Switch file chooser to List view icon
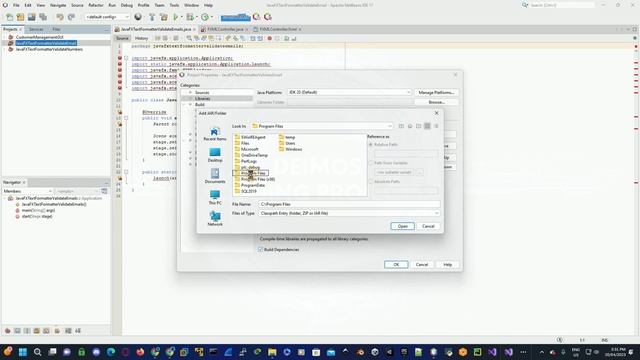 tap(427, 126)
